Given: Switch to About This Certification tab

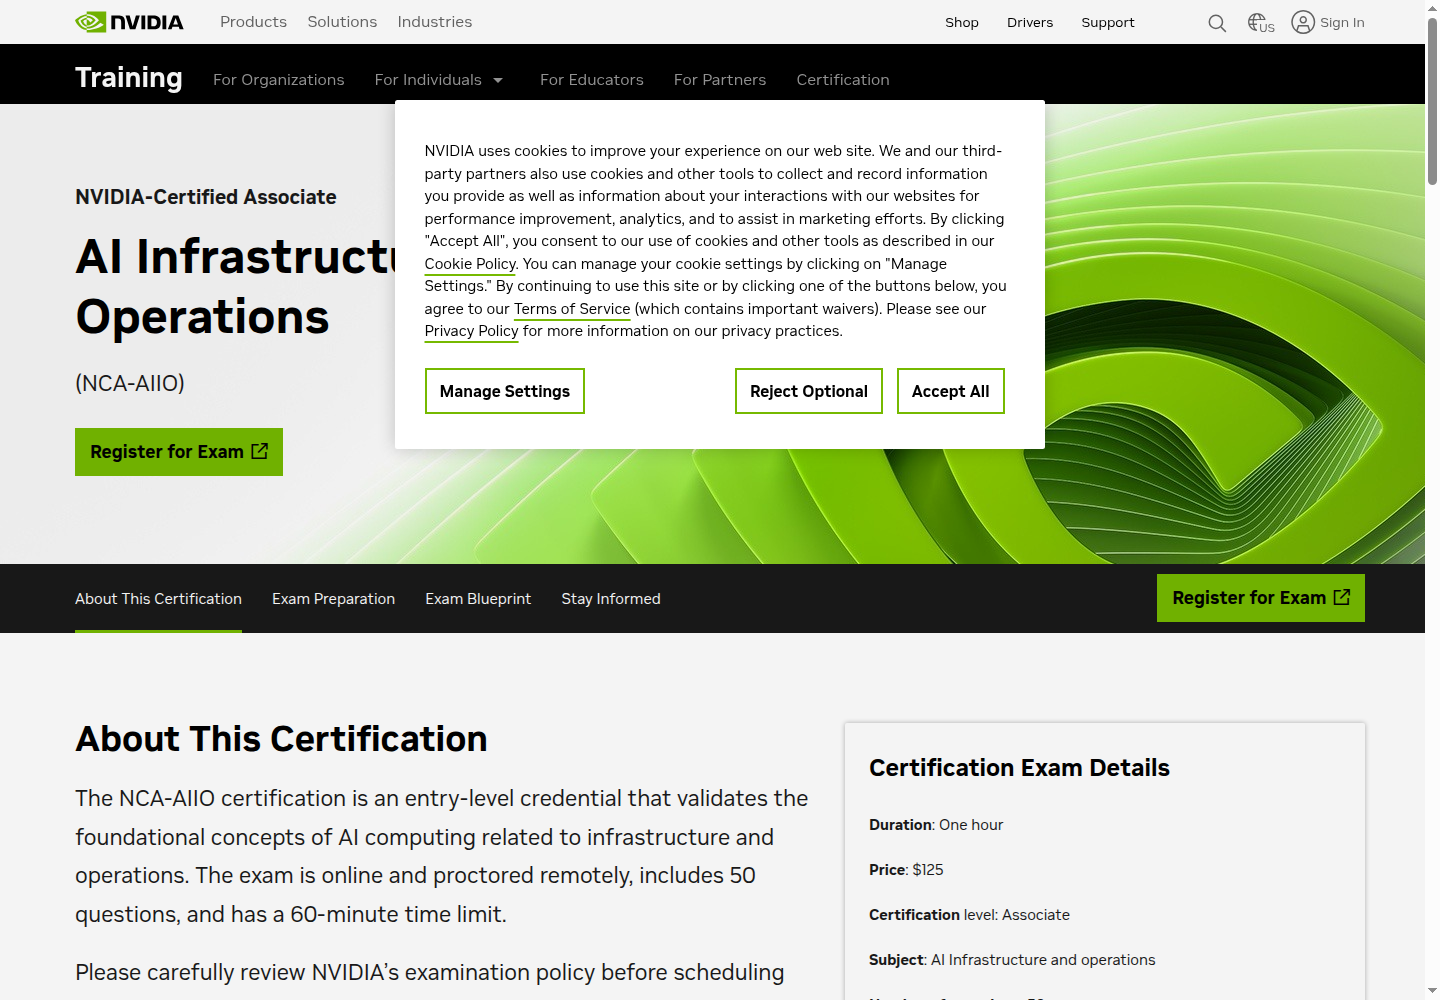Looking at the screenshot, I should (158, 599).
